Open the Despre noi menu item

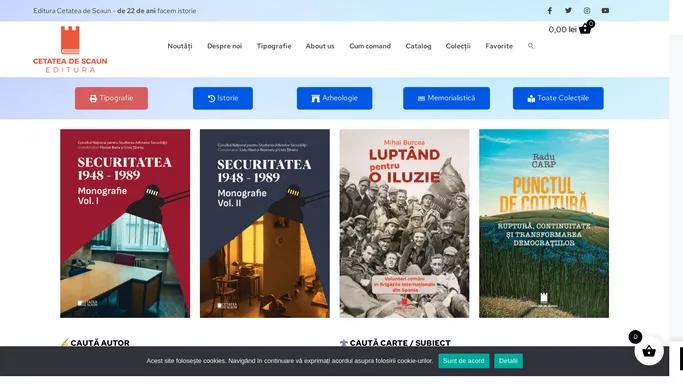click(224, 46)
